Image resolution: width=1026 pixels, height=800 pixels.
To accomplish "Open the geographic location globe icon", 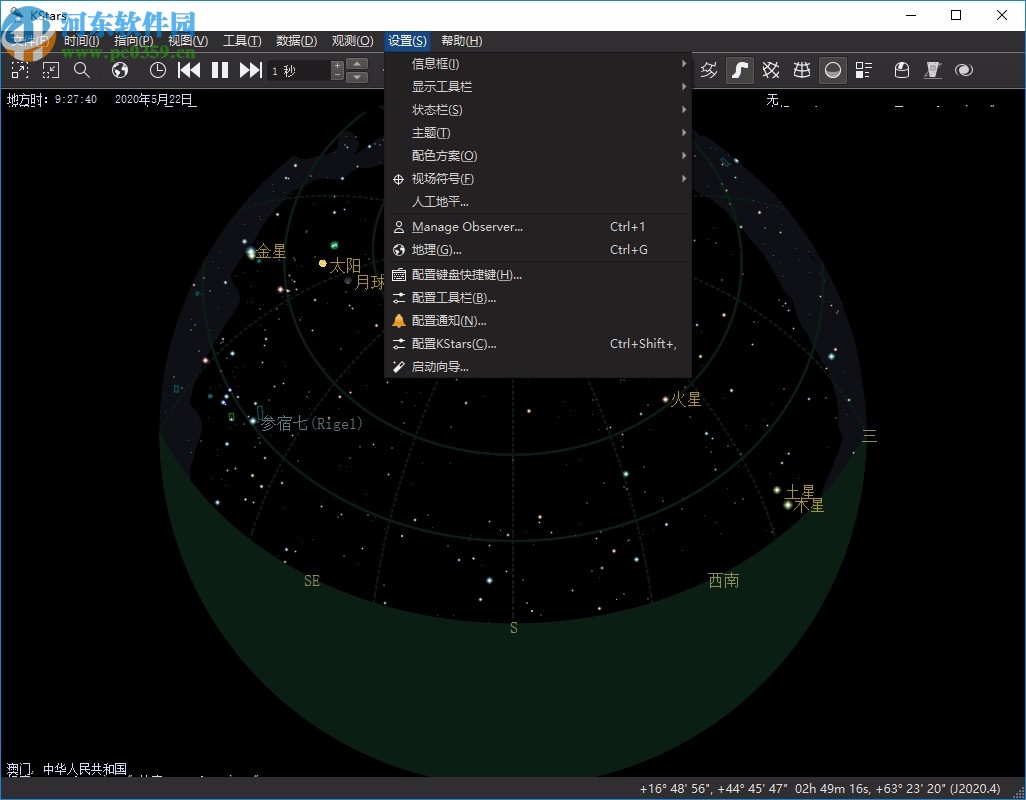I will click(119, 70).
